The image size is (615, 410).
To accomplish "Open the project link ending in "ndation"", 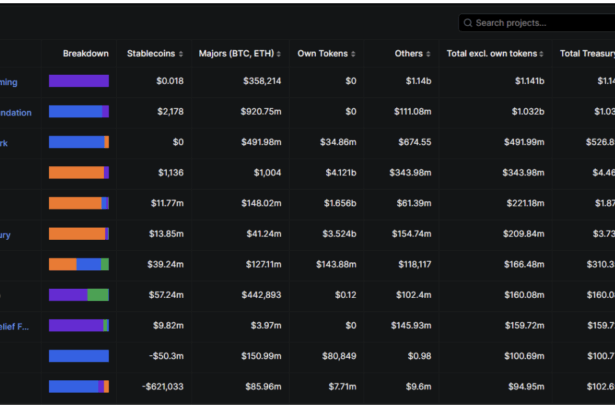I will point(15,112).
